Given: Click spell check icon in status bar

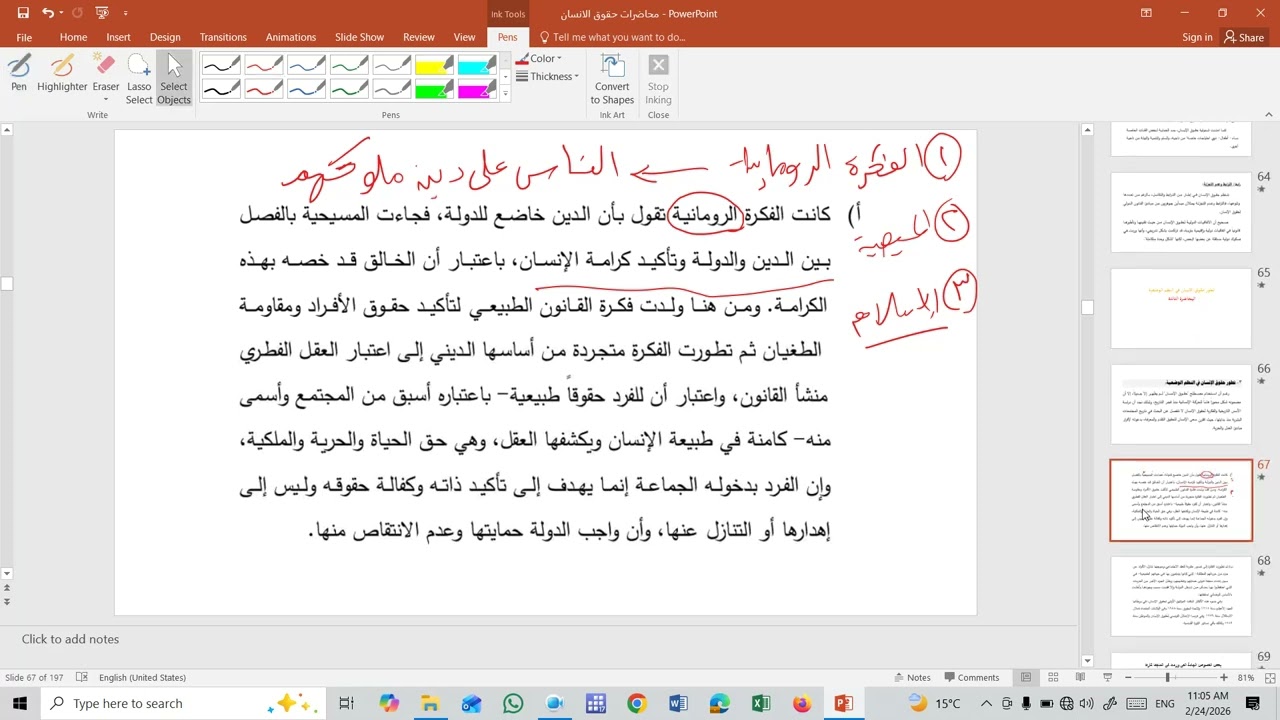Looking at the screenshot, I should (82, 677).
